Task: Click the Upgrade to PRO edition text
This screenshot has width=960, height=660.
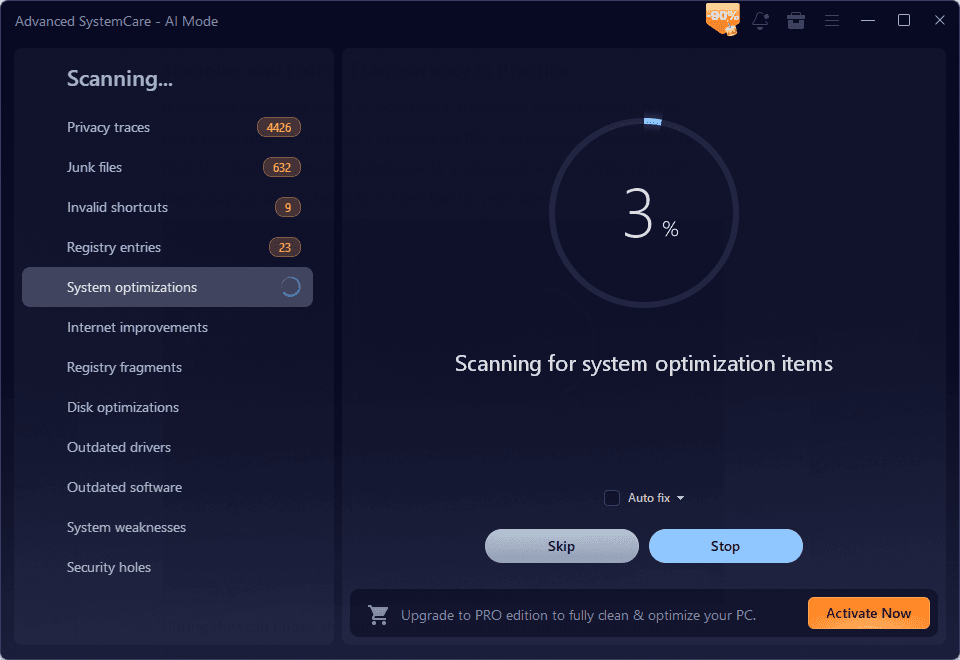Action: pos(579,615)
